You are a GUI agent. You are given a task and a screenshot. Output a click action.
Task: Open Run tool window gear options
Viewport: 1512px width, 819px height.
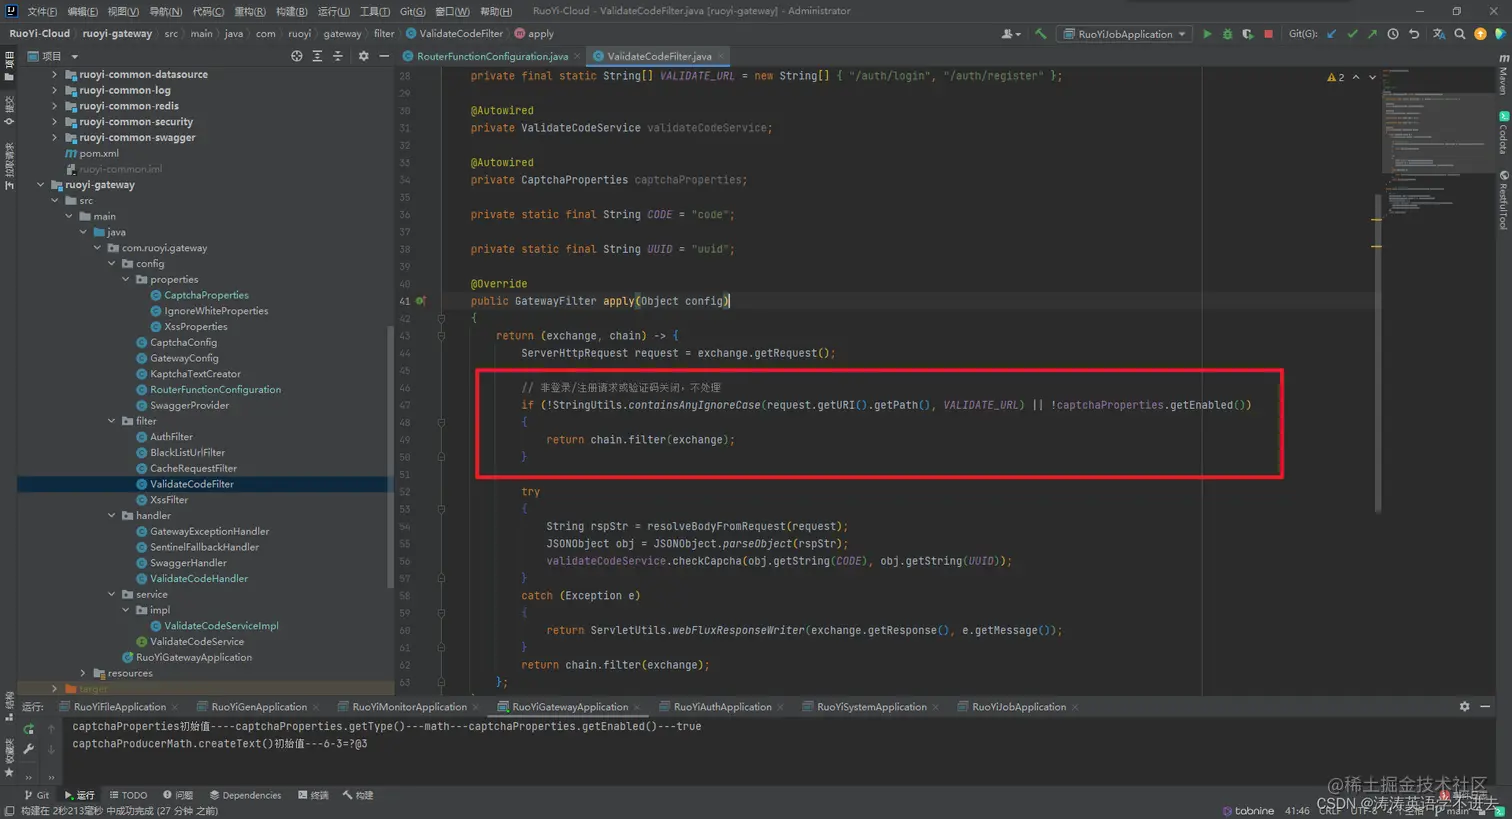(x=1464, y=706)
